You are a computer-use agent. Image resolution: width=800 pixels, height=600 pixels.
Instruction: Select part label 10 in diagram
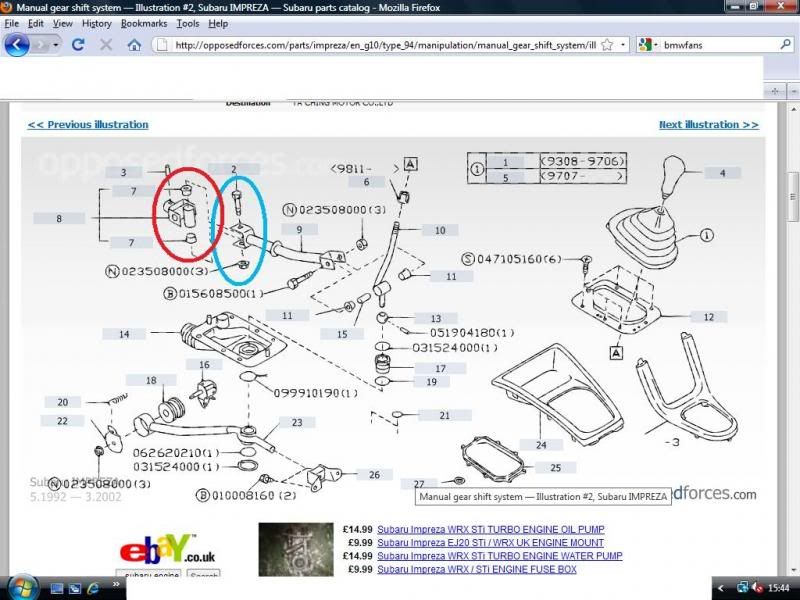(x=440, y=230)
